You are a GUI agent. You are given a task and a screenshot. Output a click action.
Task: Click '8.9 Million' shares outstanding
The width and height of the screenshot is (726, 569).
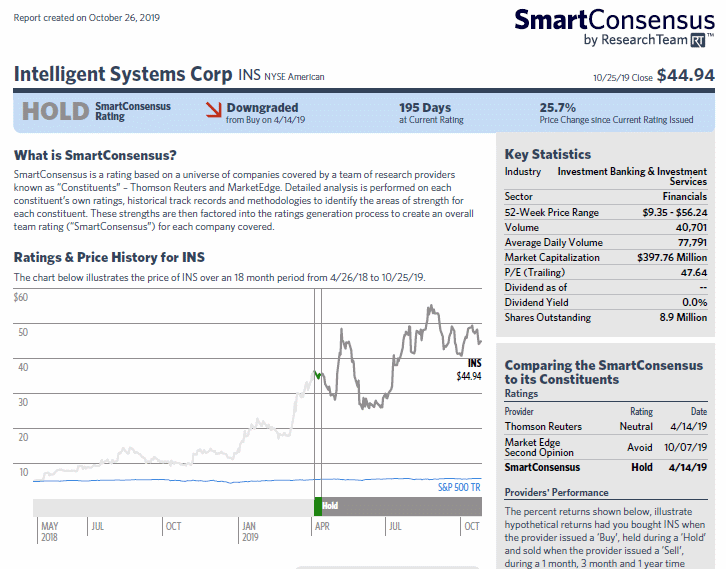(683, 317)
